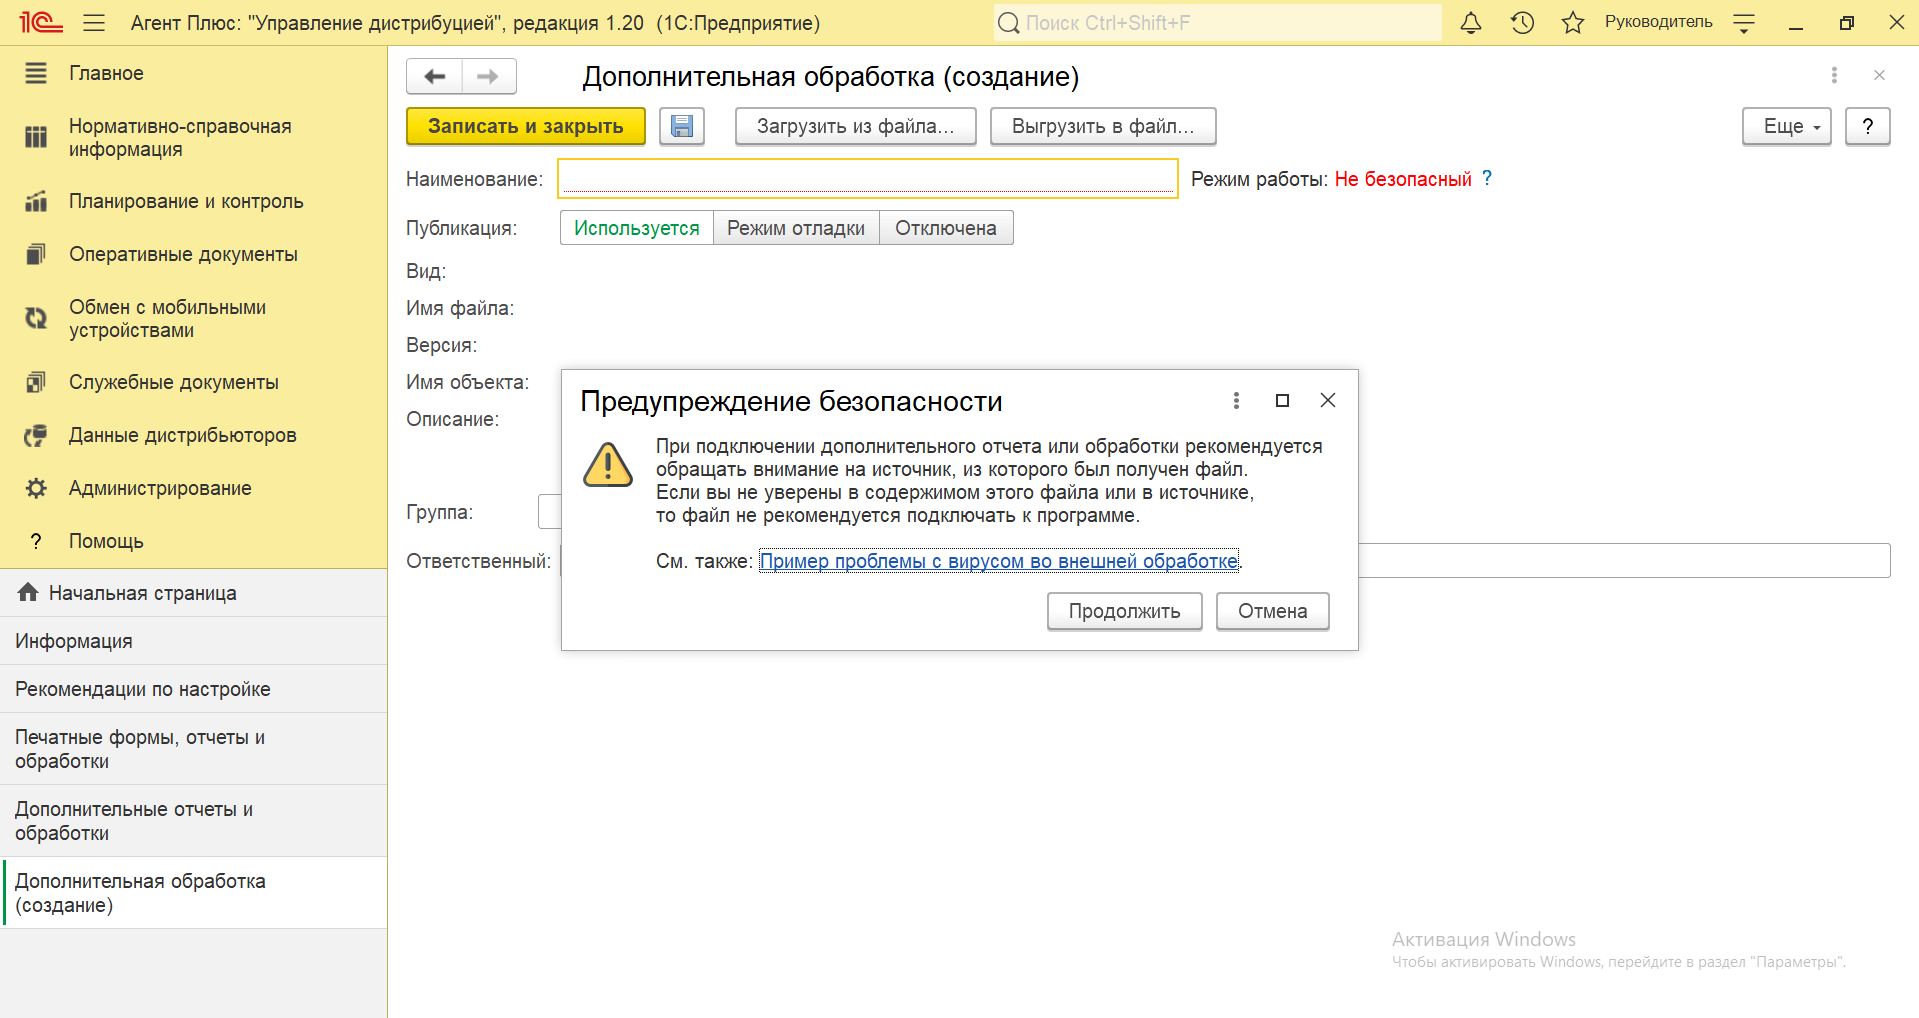Click the 'Наименование' input field
The height and width of the screenshot is (1018, 1919).
pyautogui.click(x=866, y=179)
